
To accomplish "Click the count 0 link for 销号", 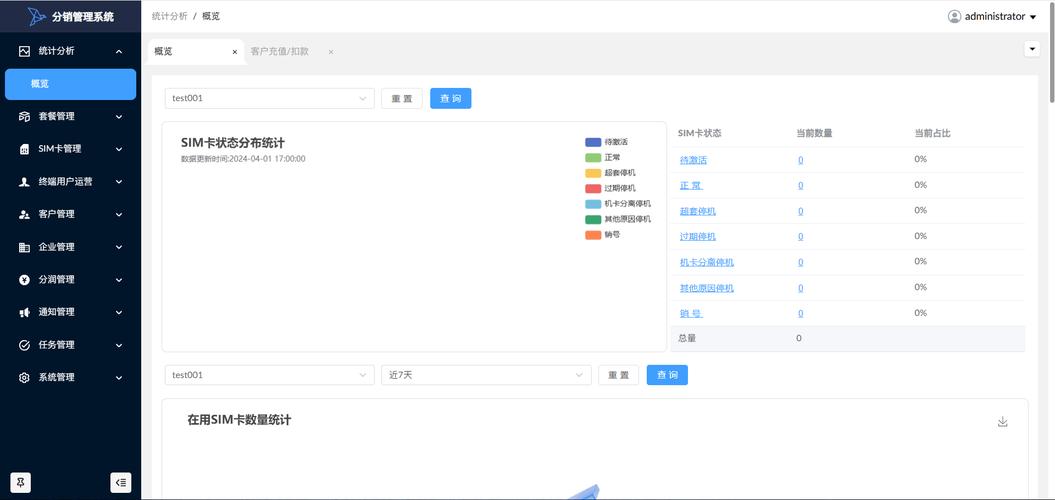I will point(800,314).
